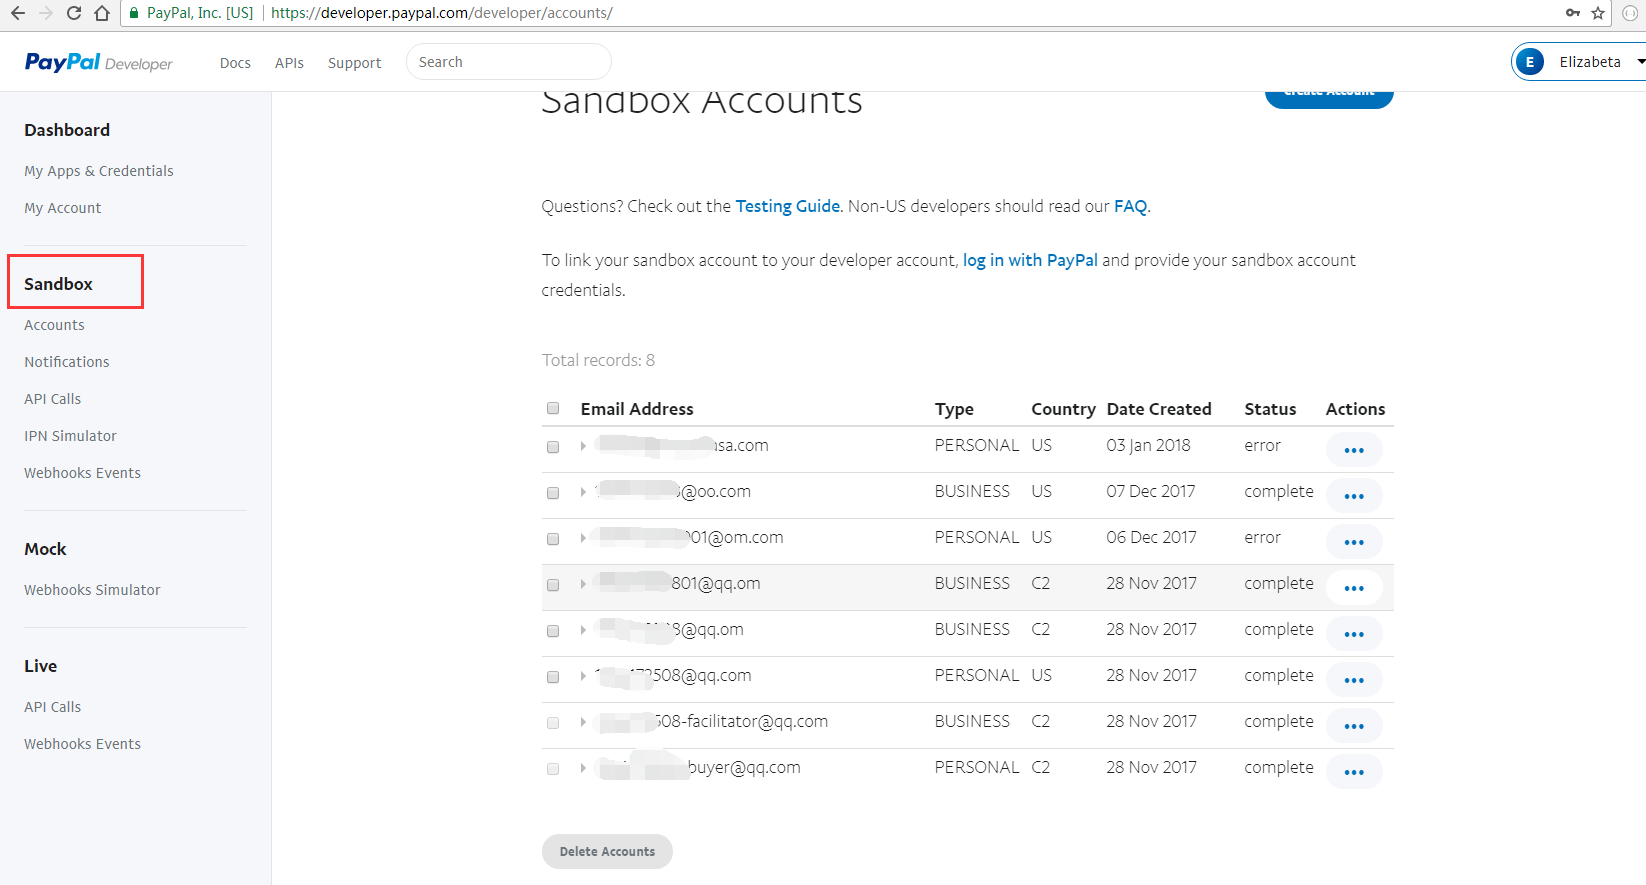This screenshot has height=885, width=1646.
Task: Open Live API Calls in sidebar
Action: [x=53, y=707]
